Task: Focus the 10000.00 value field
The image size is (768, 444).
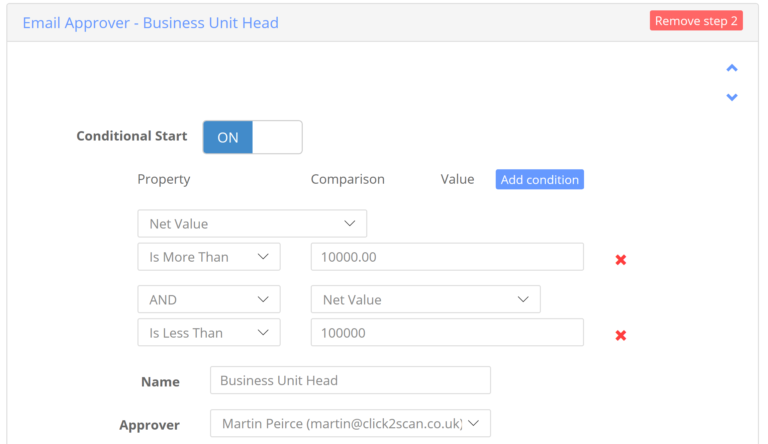Action: point(446,257)
